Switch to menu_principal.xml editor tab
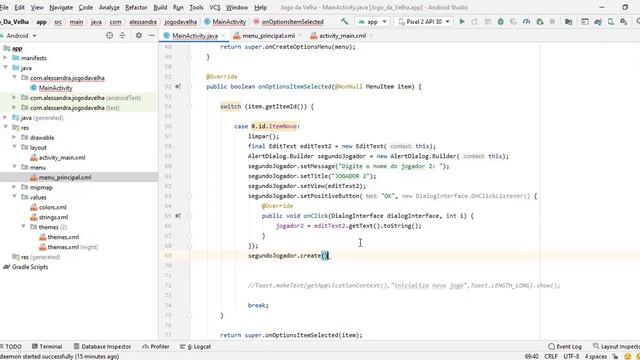640x360 pixels. coord(268,36)
